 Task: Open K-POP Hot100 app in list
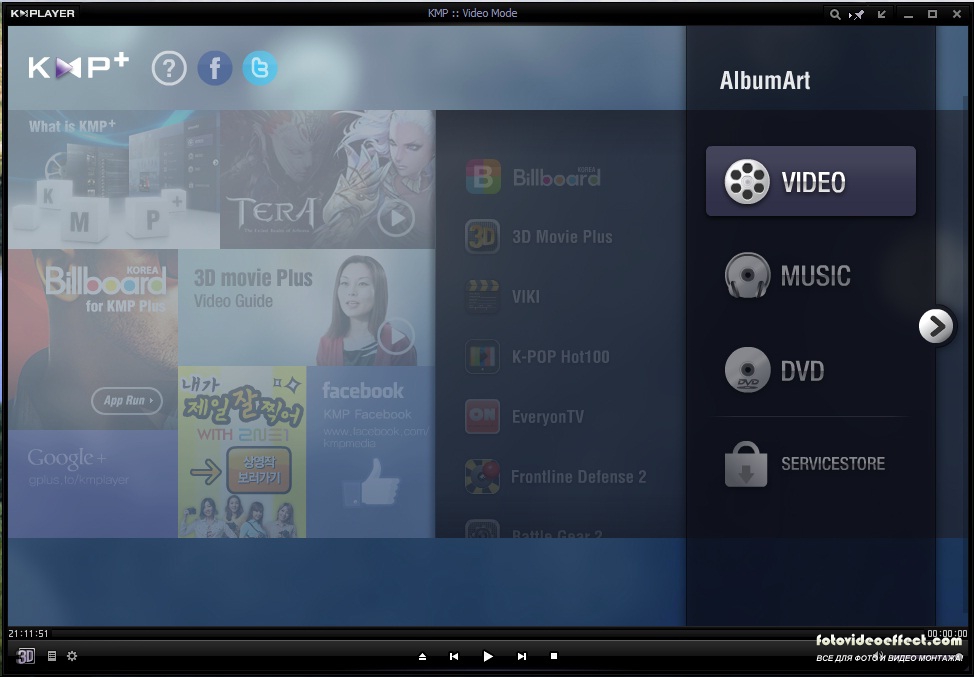coord(538,357)
